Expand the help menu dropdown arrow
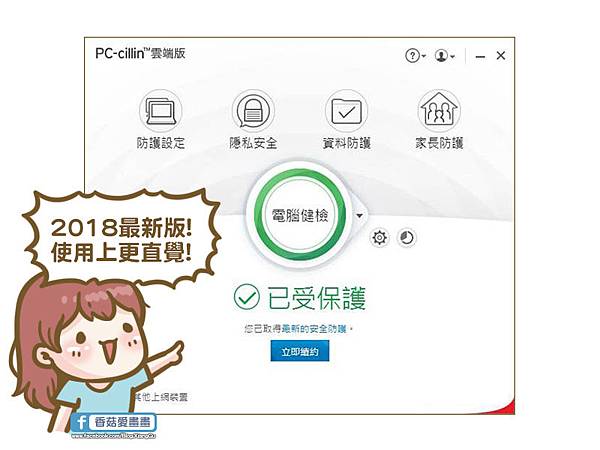Viewport: 600px width, 450px height. click(423, 56)
